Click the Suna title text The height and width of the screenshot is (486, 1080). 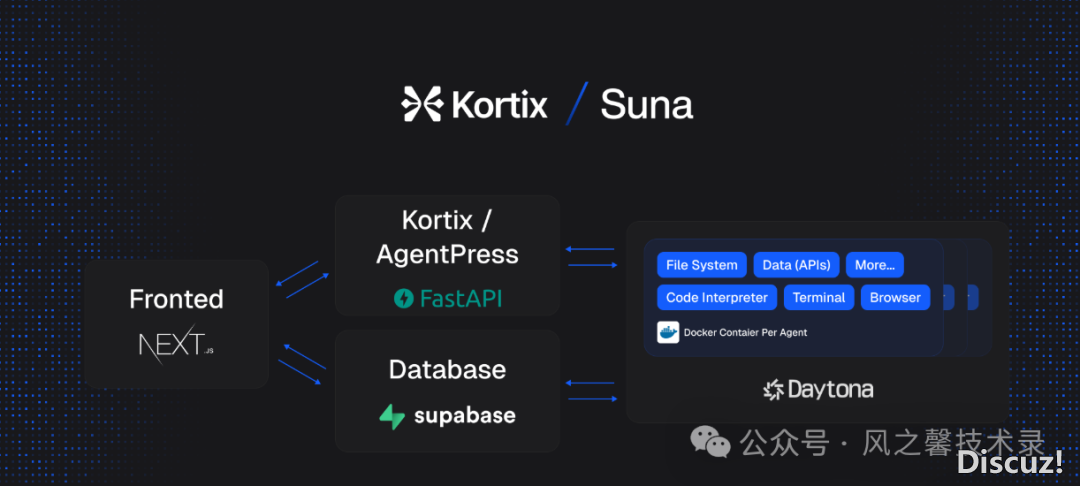(x=646, y=105)
